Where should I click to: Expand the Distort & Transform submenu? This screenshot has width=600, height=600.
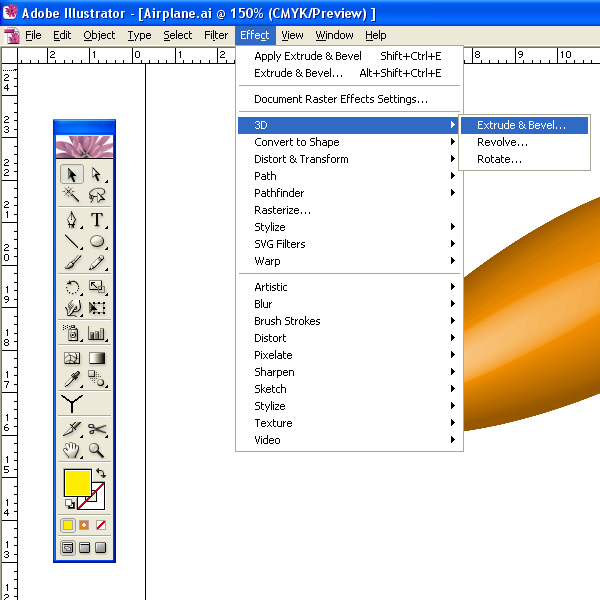tap(349, 159)
